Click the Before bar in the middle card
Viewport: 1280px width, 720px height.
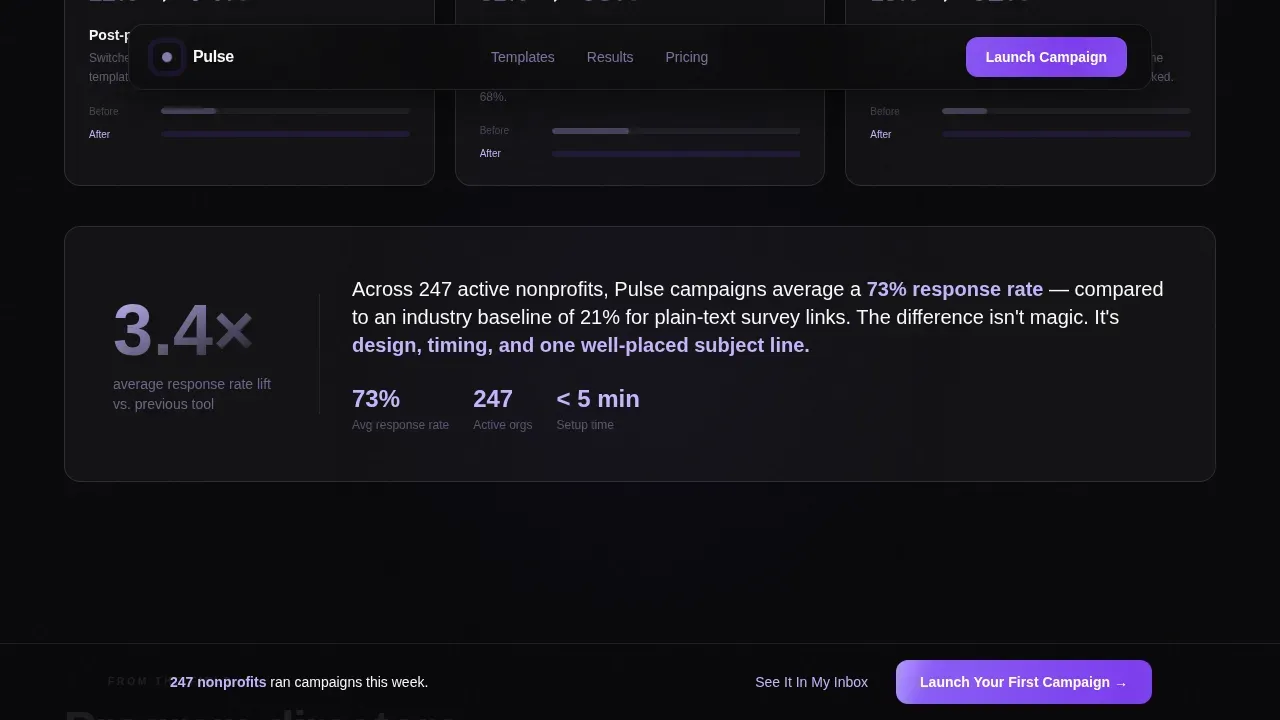pyautogui.click(x=676, y=131)
